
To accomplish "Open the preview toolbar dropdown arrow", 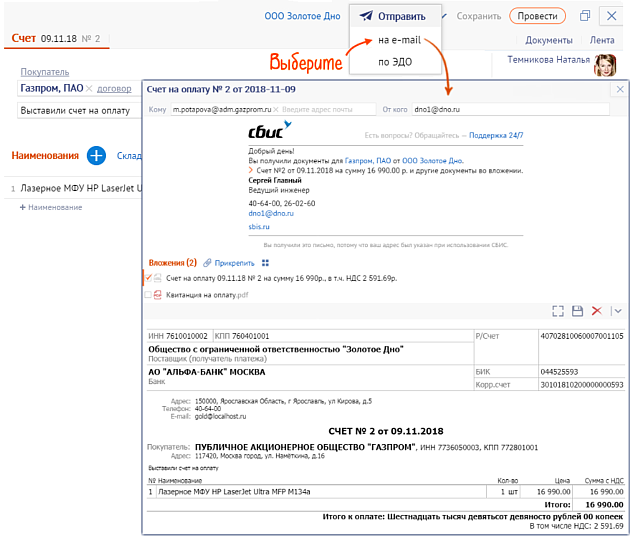I will [x=618, y=311].
